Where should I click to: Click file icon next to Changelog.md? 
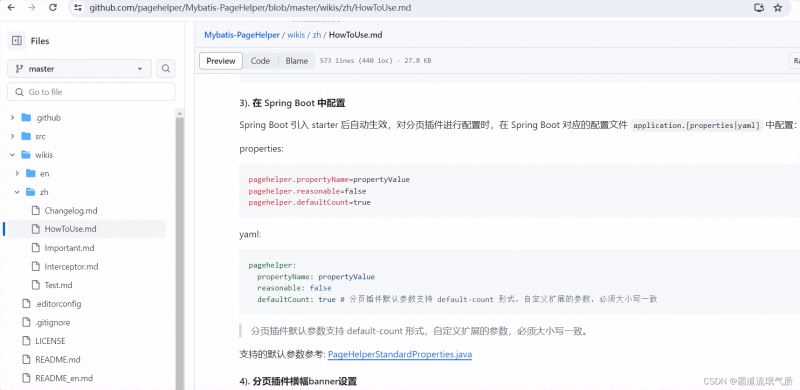tap(35, 210)
